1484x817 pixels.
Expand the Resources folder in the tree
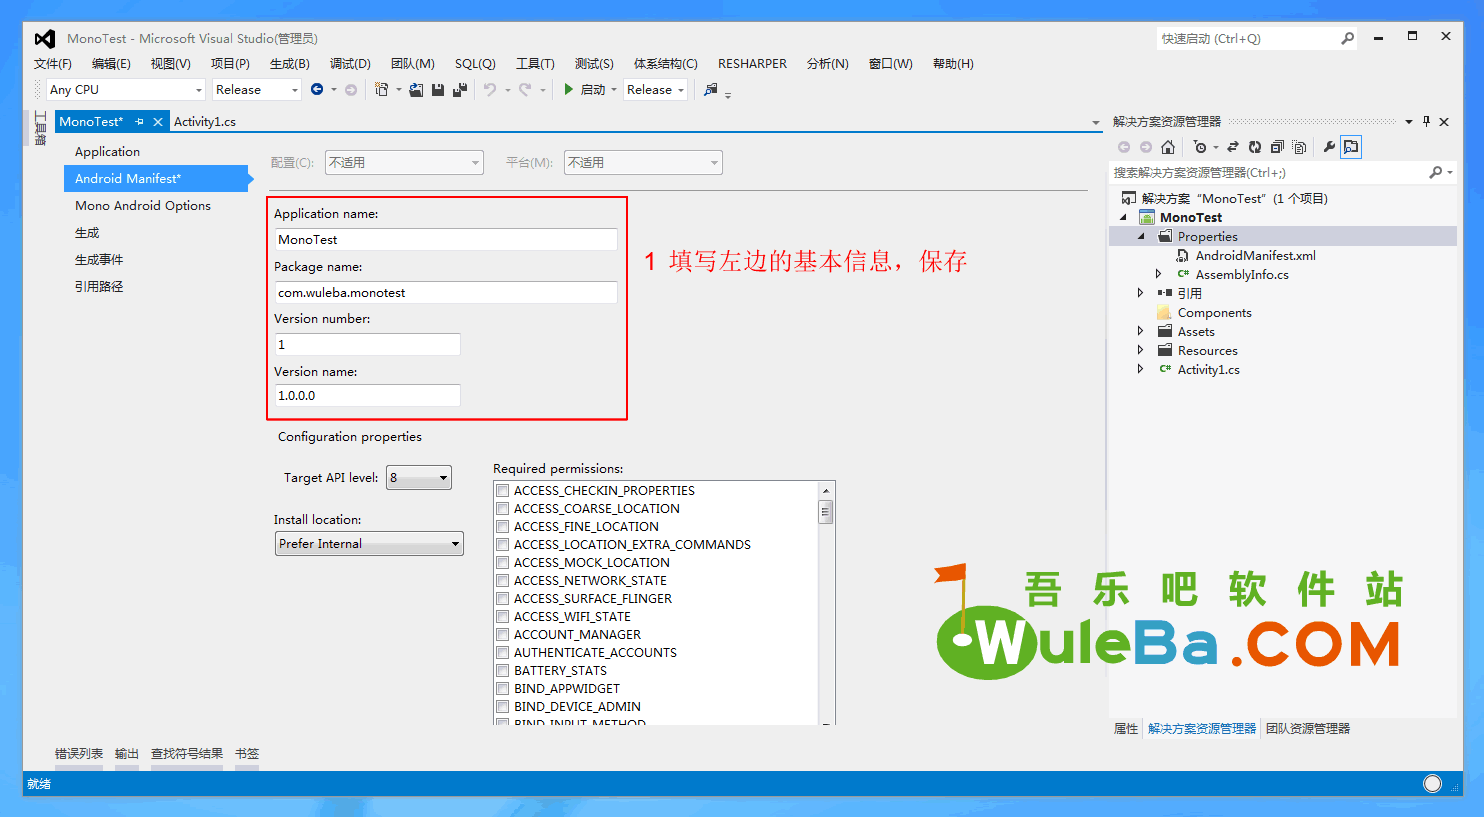(x=1140, y=351)
